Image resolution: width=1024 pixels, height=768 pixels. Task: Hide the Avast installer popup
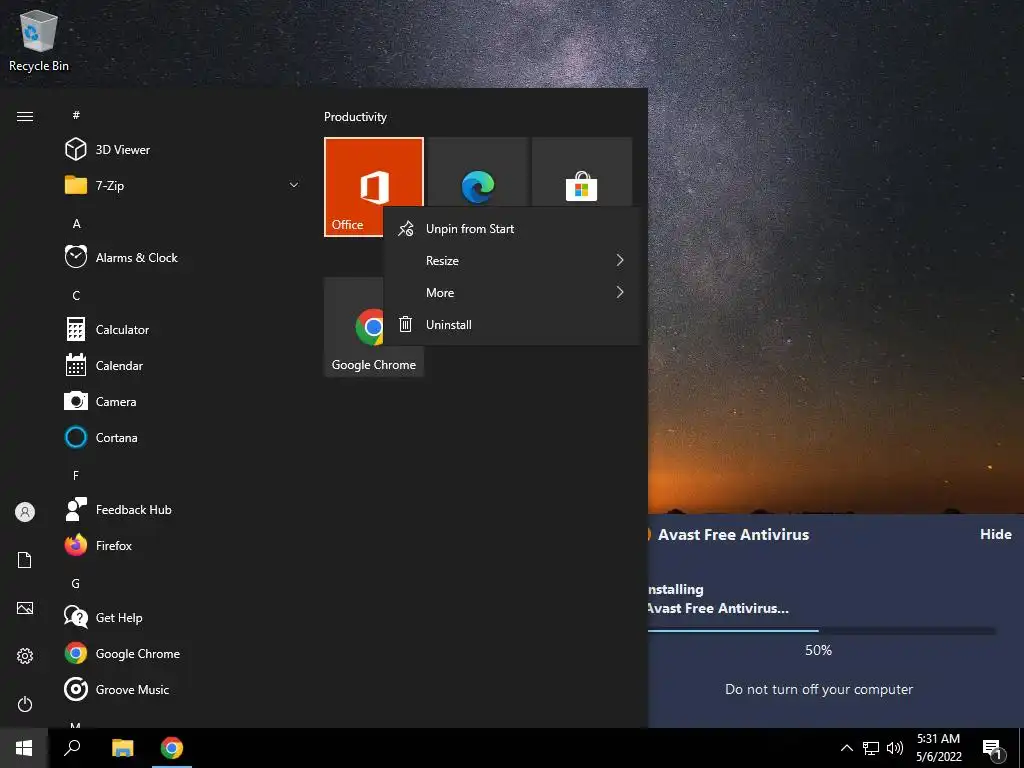pyautogui.click(x=995, y=534)
